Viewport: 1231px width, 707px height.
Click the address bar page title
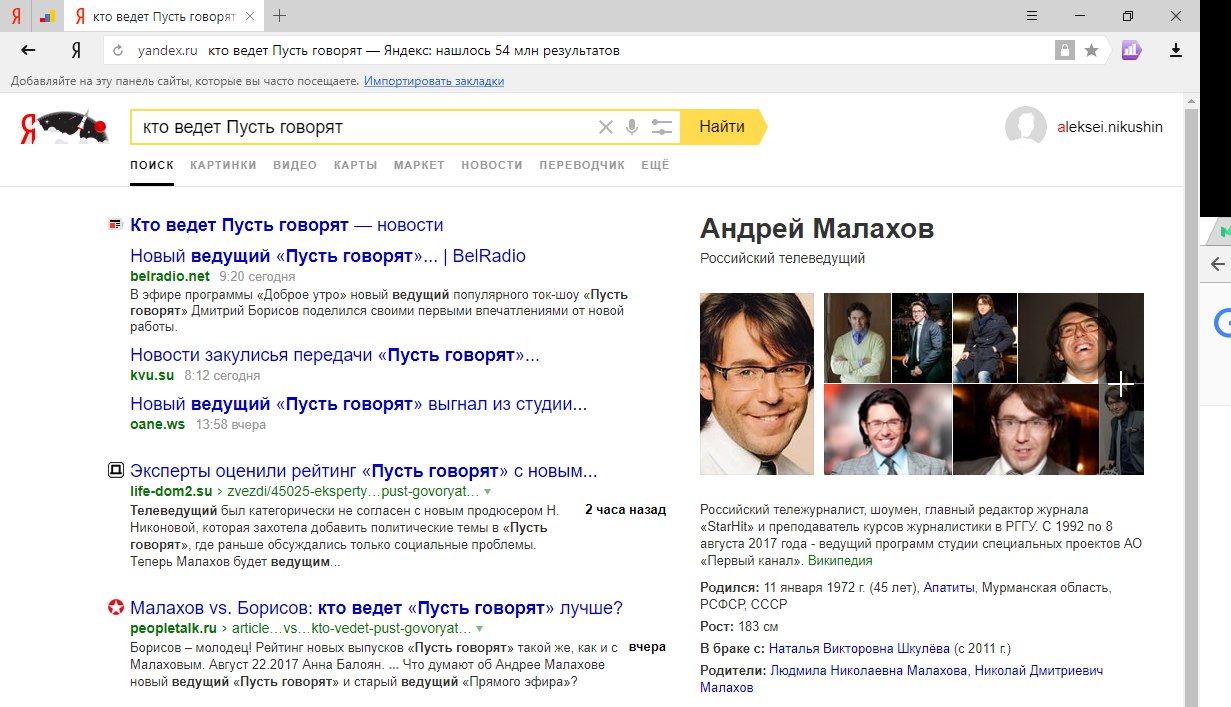(415, 50)
